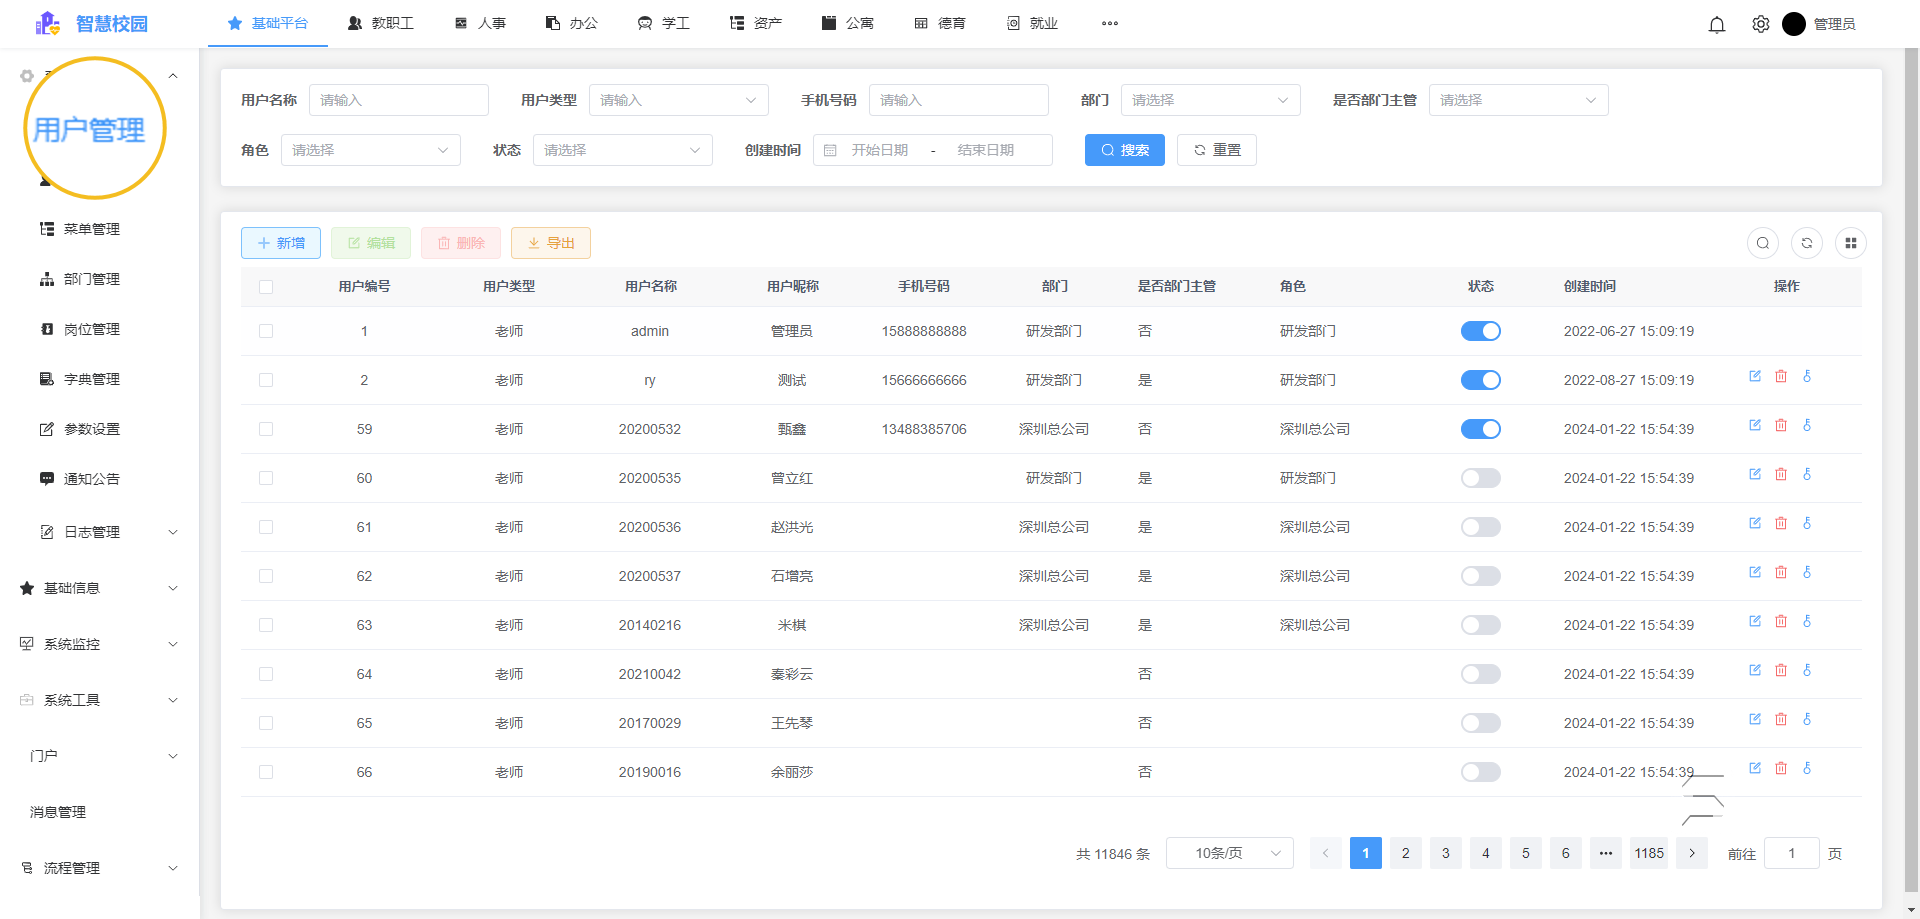Image resolution: width=1920 pixels, height=919 pixels.
Task: Open the settings gear icon
Action: [x=1760, y=23]
